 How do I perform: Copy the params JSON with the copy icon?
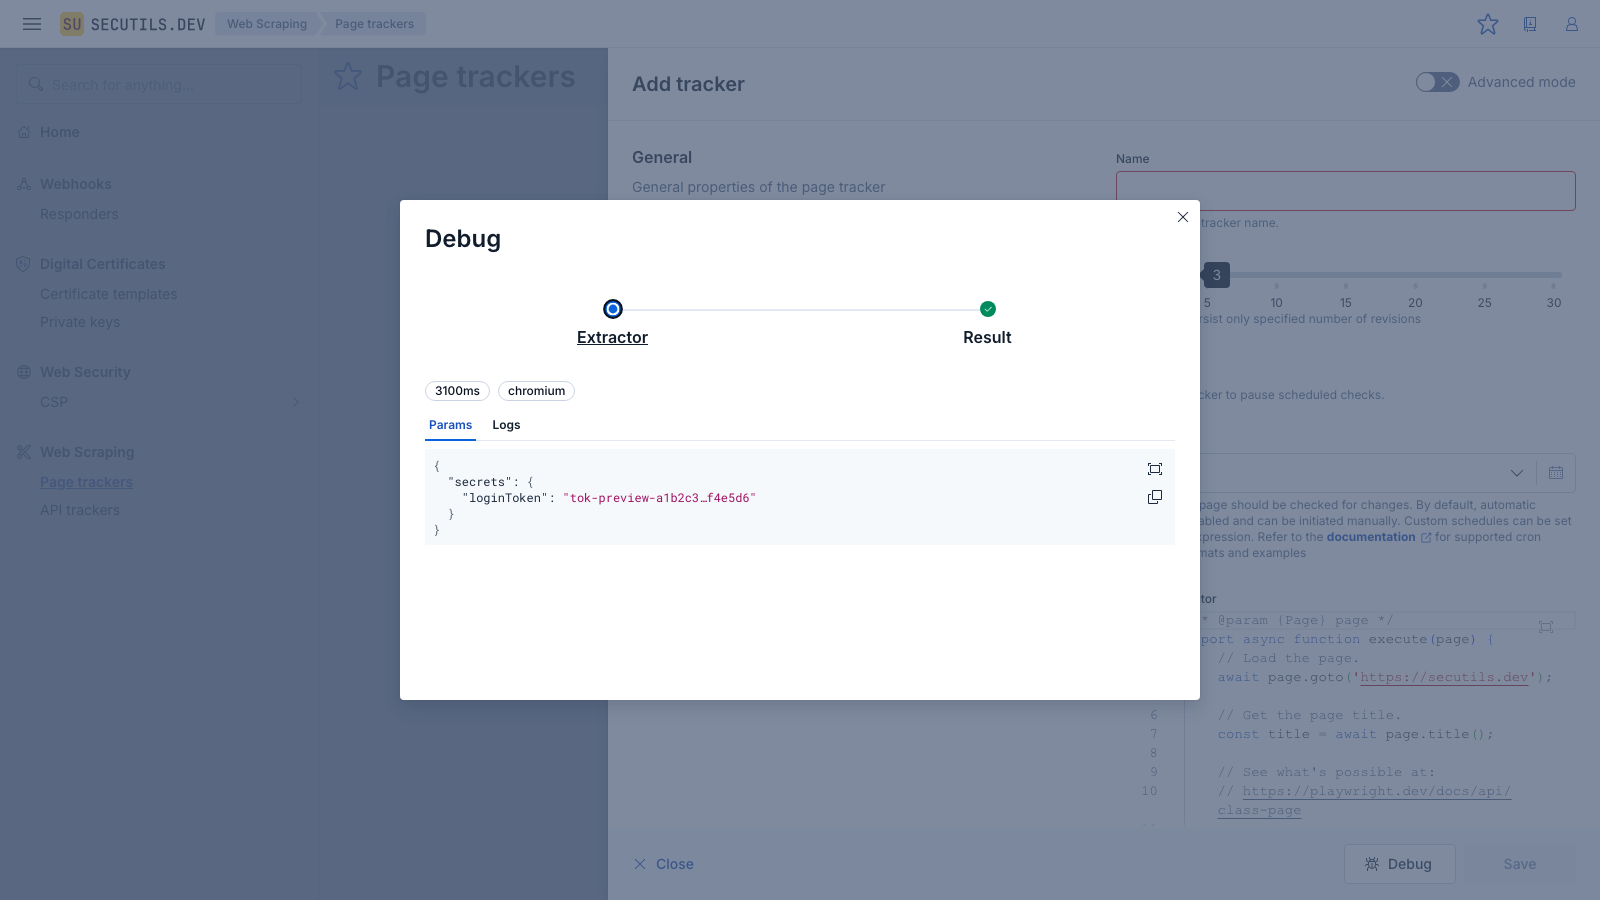pyautogui.click(x=1155, y=497)
